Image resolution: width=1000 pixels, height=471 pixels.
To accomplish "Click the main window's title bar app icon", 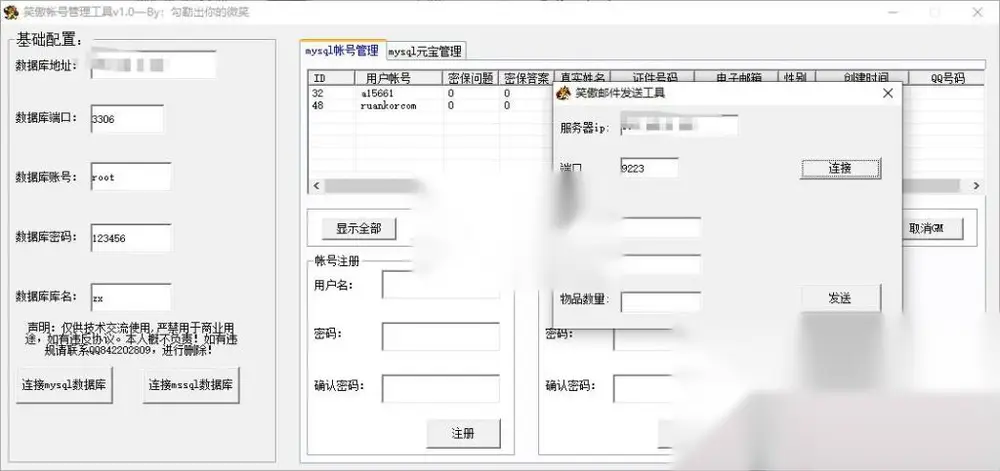I will point(11,11).
